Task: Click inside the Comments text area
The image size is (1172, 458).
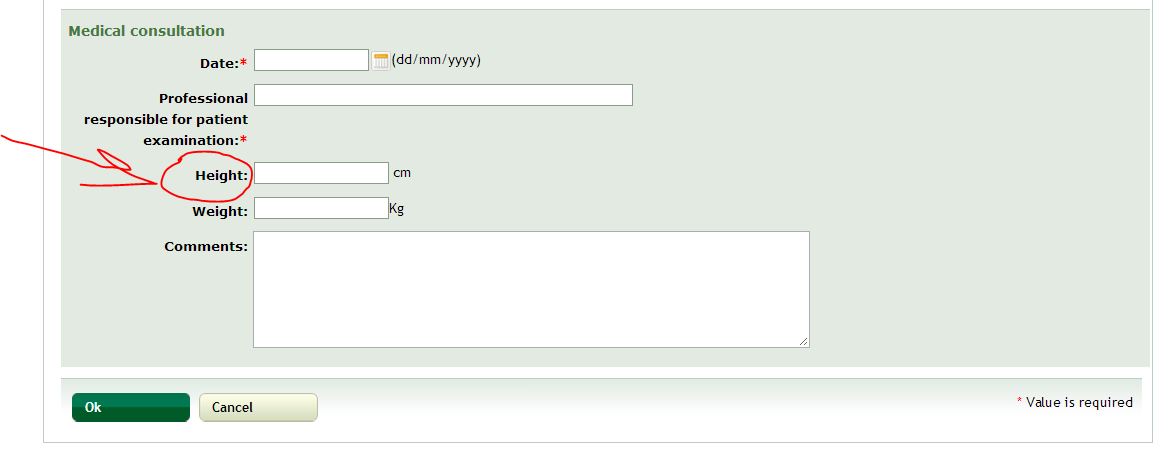Action: (531, 289)
